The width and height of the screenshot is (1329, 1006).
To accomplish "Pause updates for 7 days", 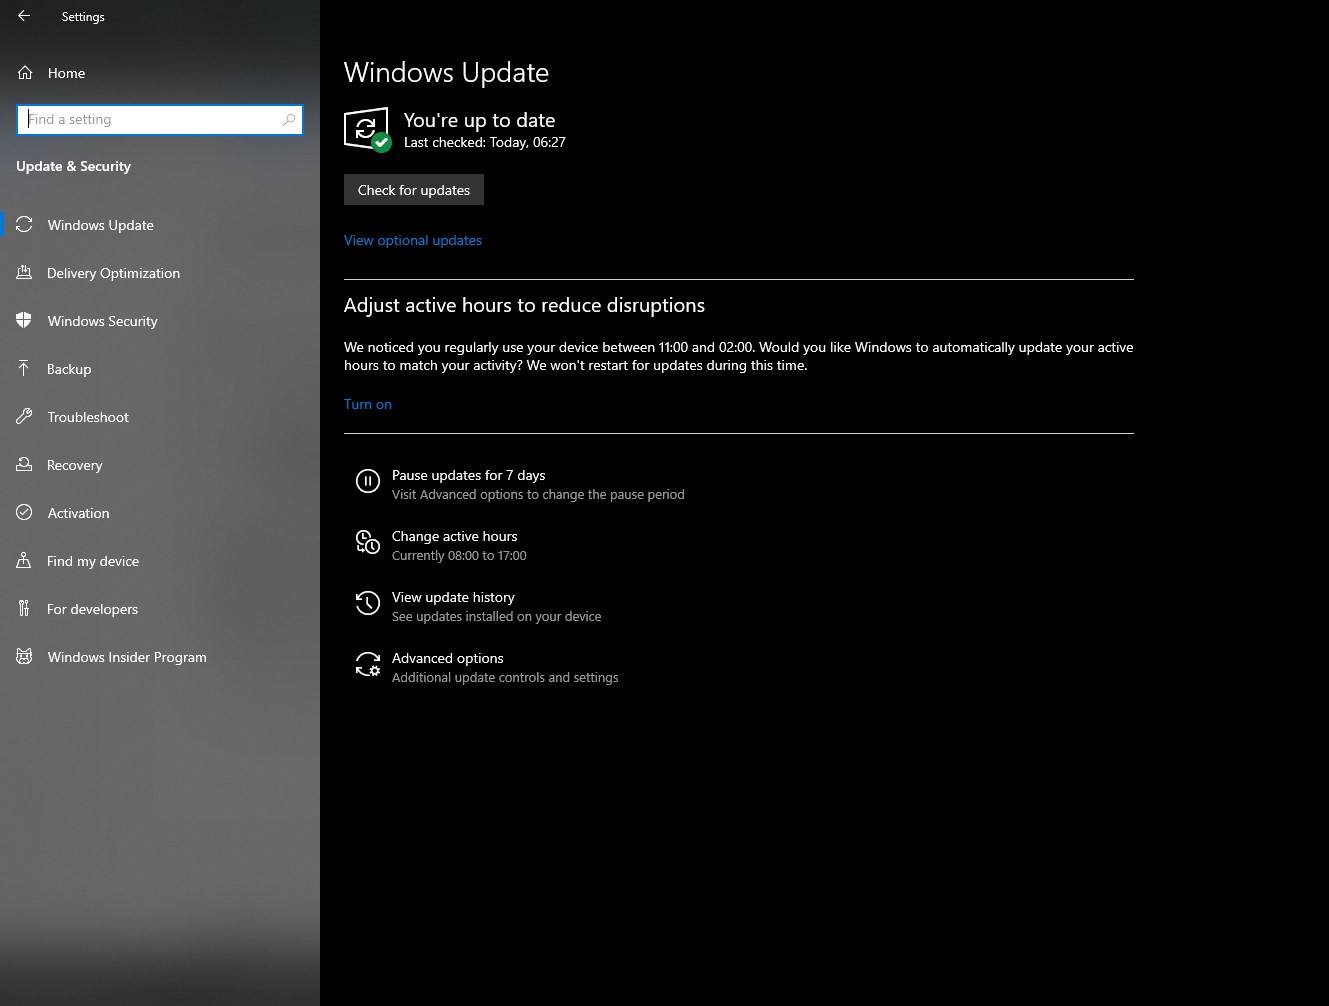I will [468, 475].
